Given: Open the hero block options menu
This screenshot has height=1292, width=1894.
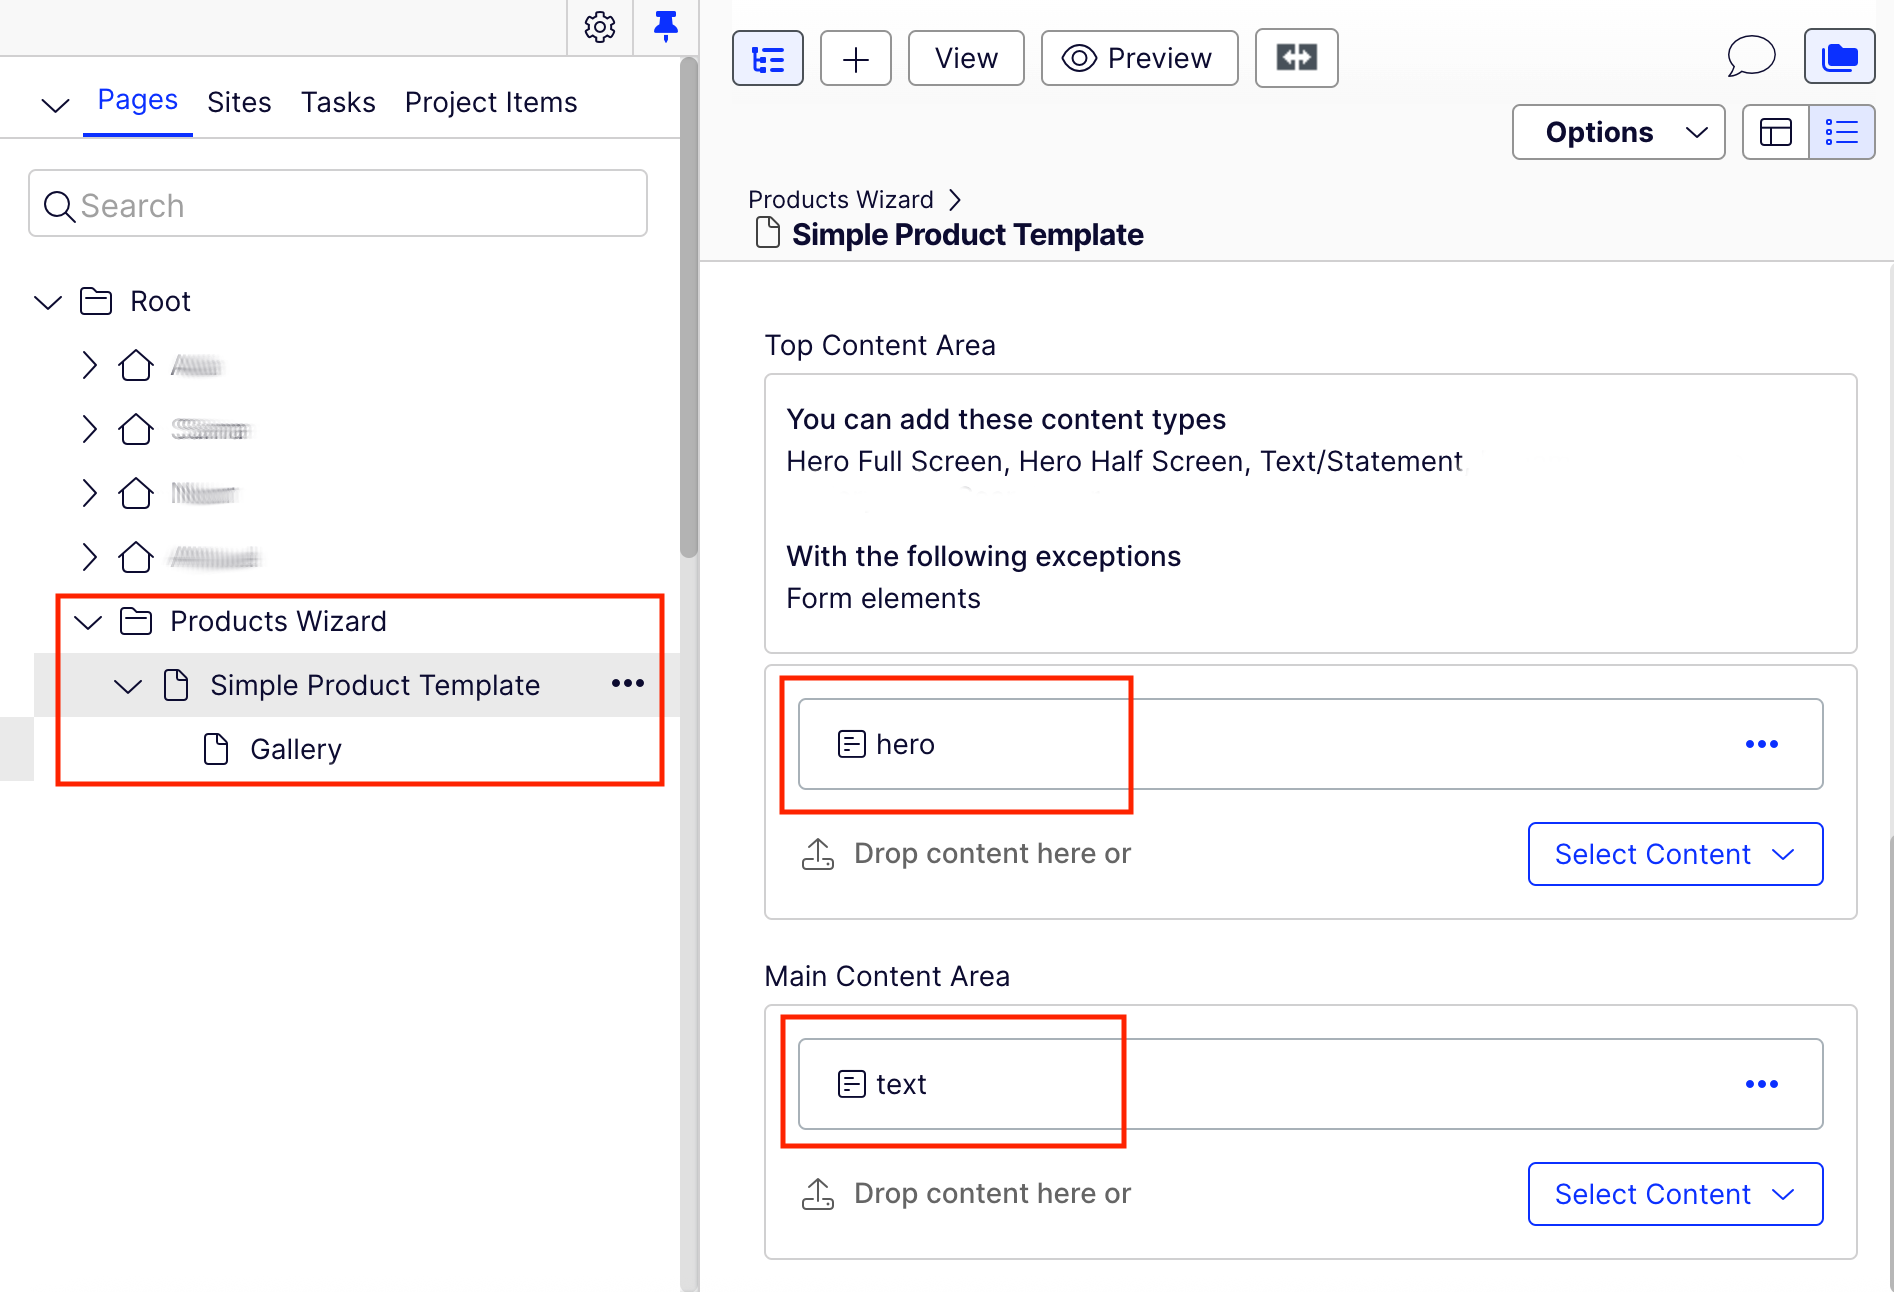Looking at the screenshot, I should 1761,744.
